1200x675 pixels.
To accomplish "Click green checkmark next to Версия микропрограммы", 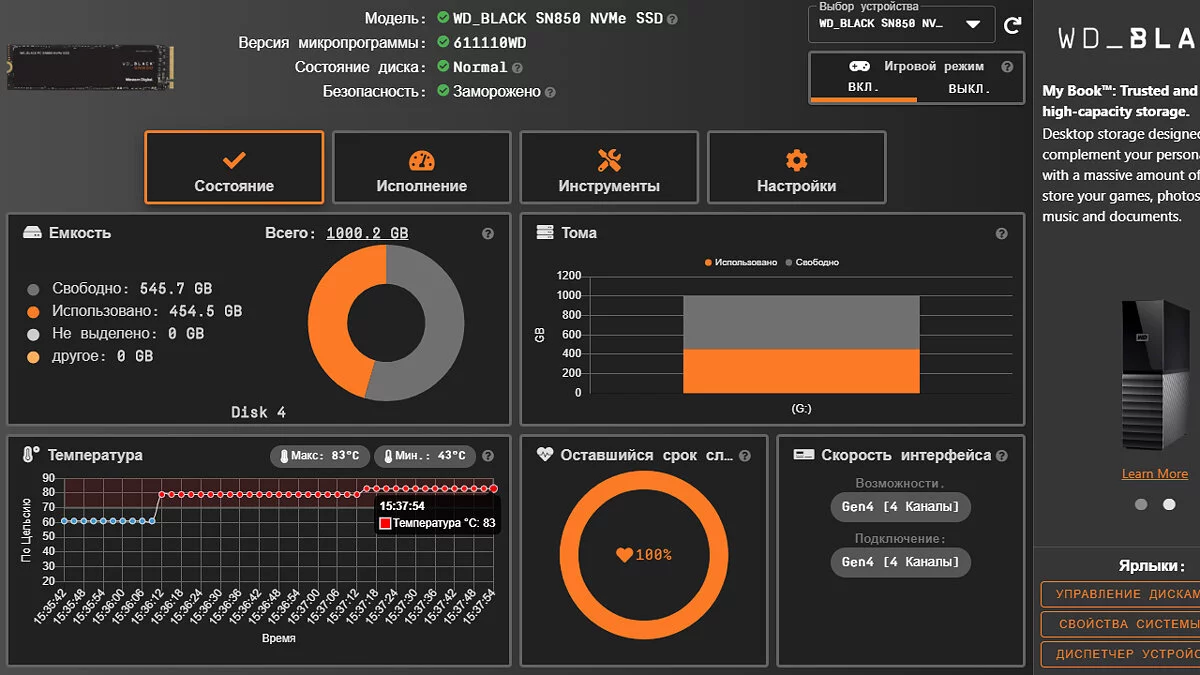I will pos(444,43).
